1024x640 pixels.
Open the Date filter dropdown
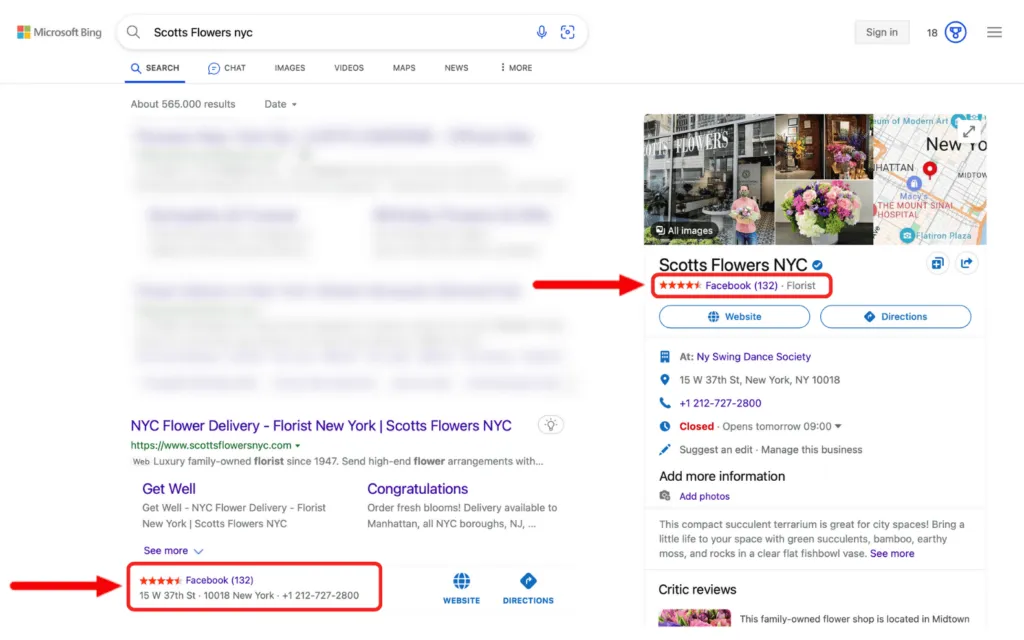click(x=280, y=104)
